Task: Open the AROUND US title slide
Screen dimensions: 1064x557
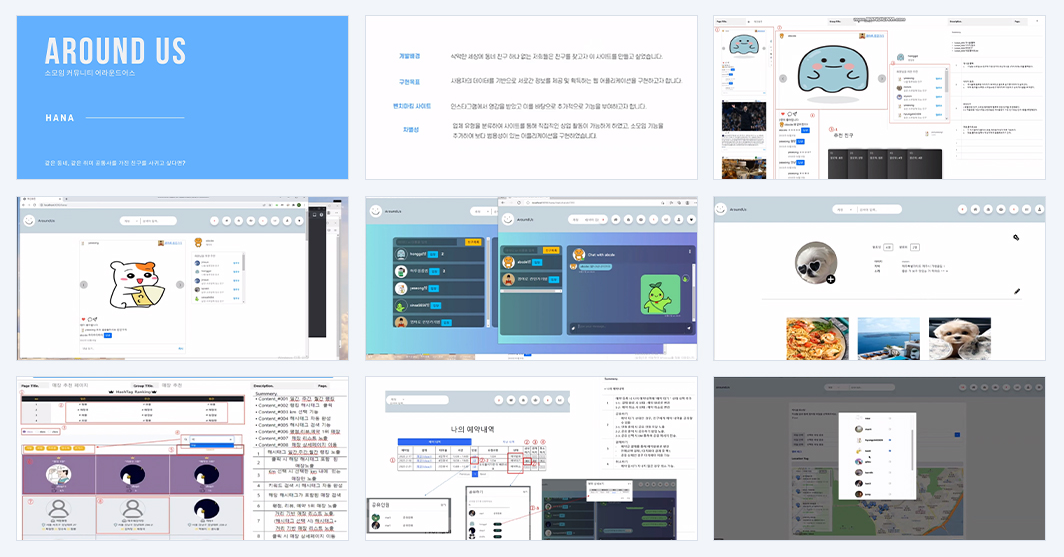Action: [x=183, y=98]
